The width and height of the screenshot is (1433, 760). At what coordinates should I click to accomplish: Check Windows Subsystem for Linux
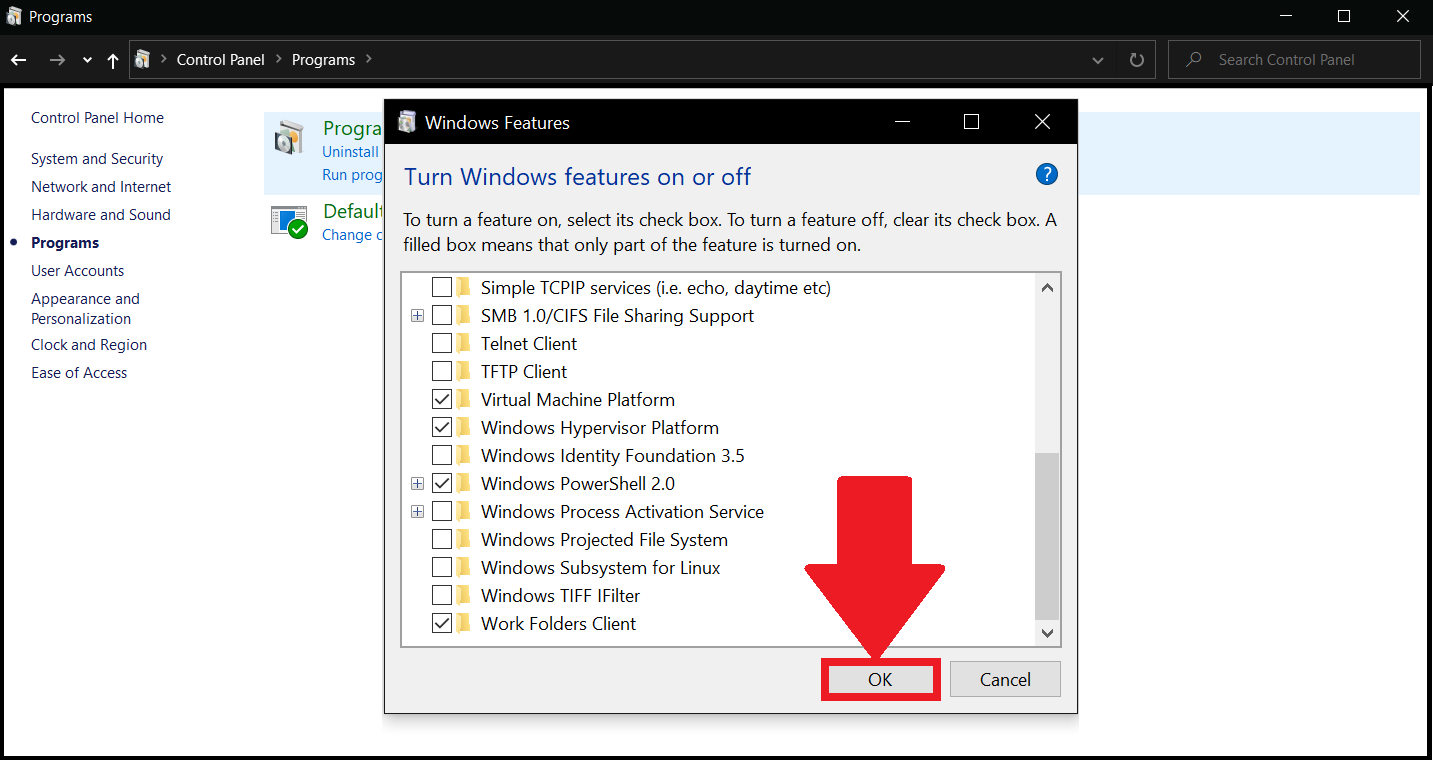click(442, 568)
